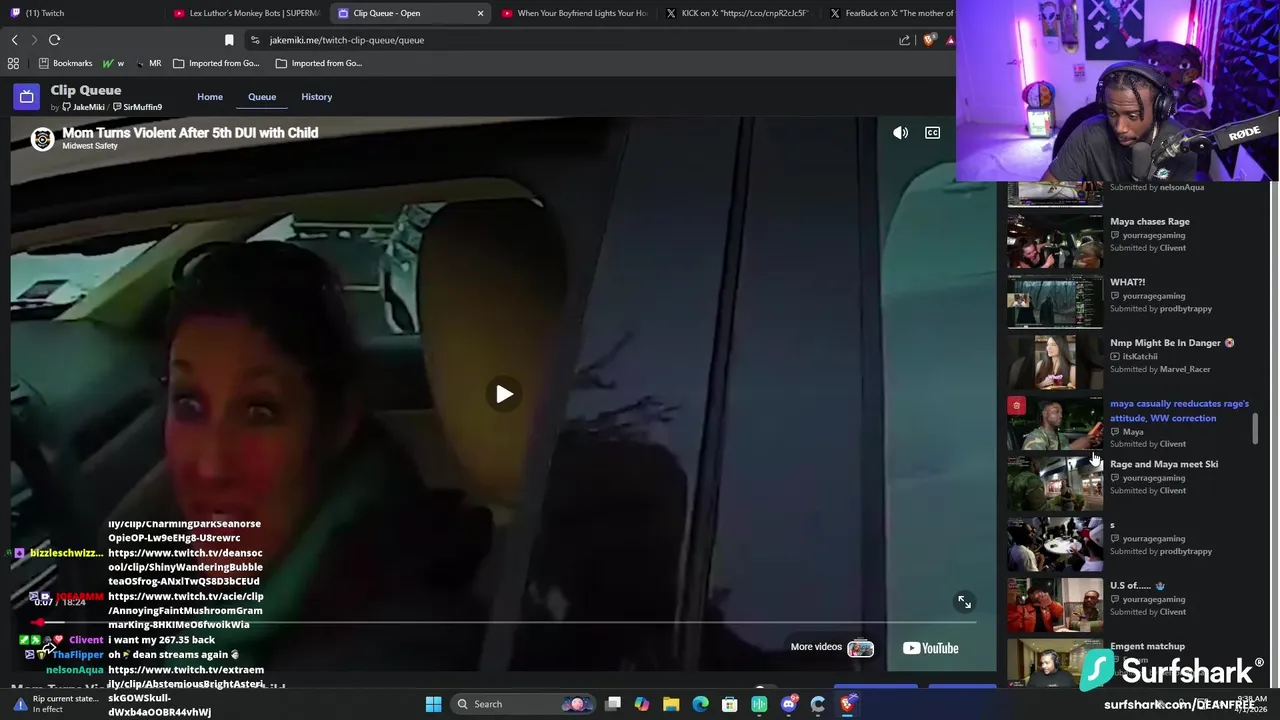This screenshot has width=1280, height=720.
Task: Enter fullscreen on the video player
Action: tap(964, 602)
